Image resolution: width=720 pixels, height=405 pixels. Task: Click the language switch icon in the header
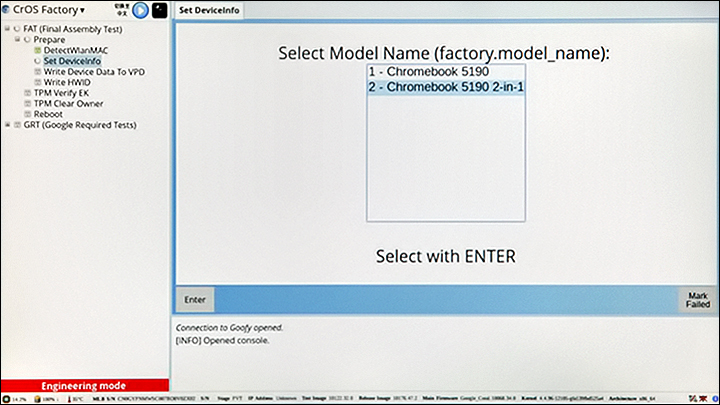coord(119,9)
